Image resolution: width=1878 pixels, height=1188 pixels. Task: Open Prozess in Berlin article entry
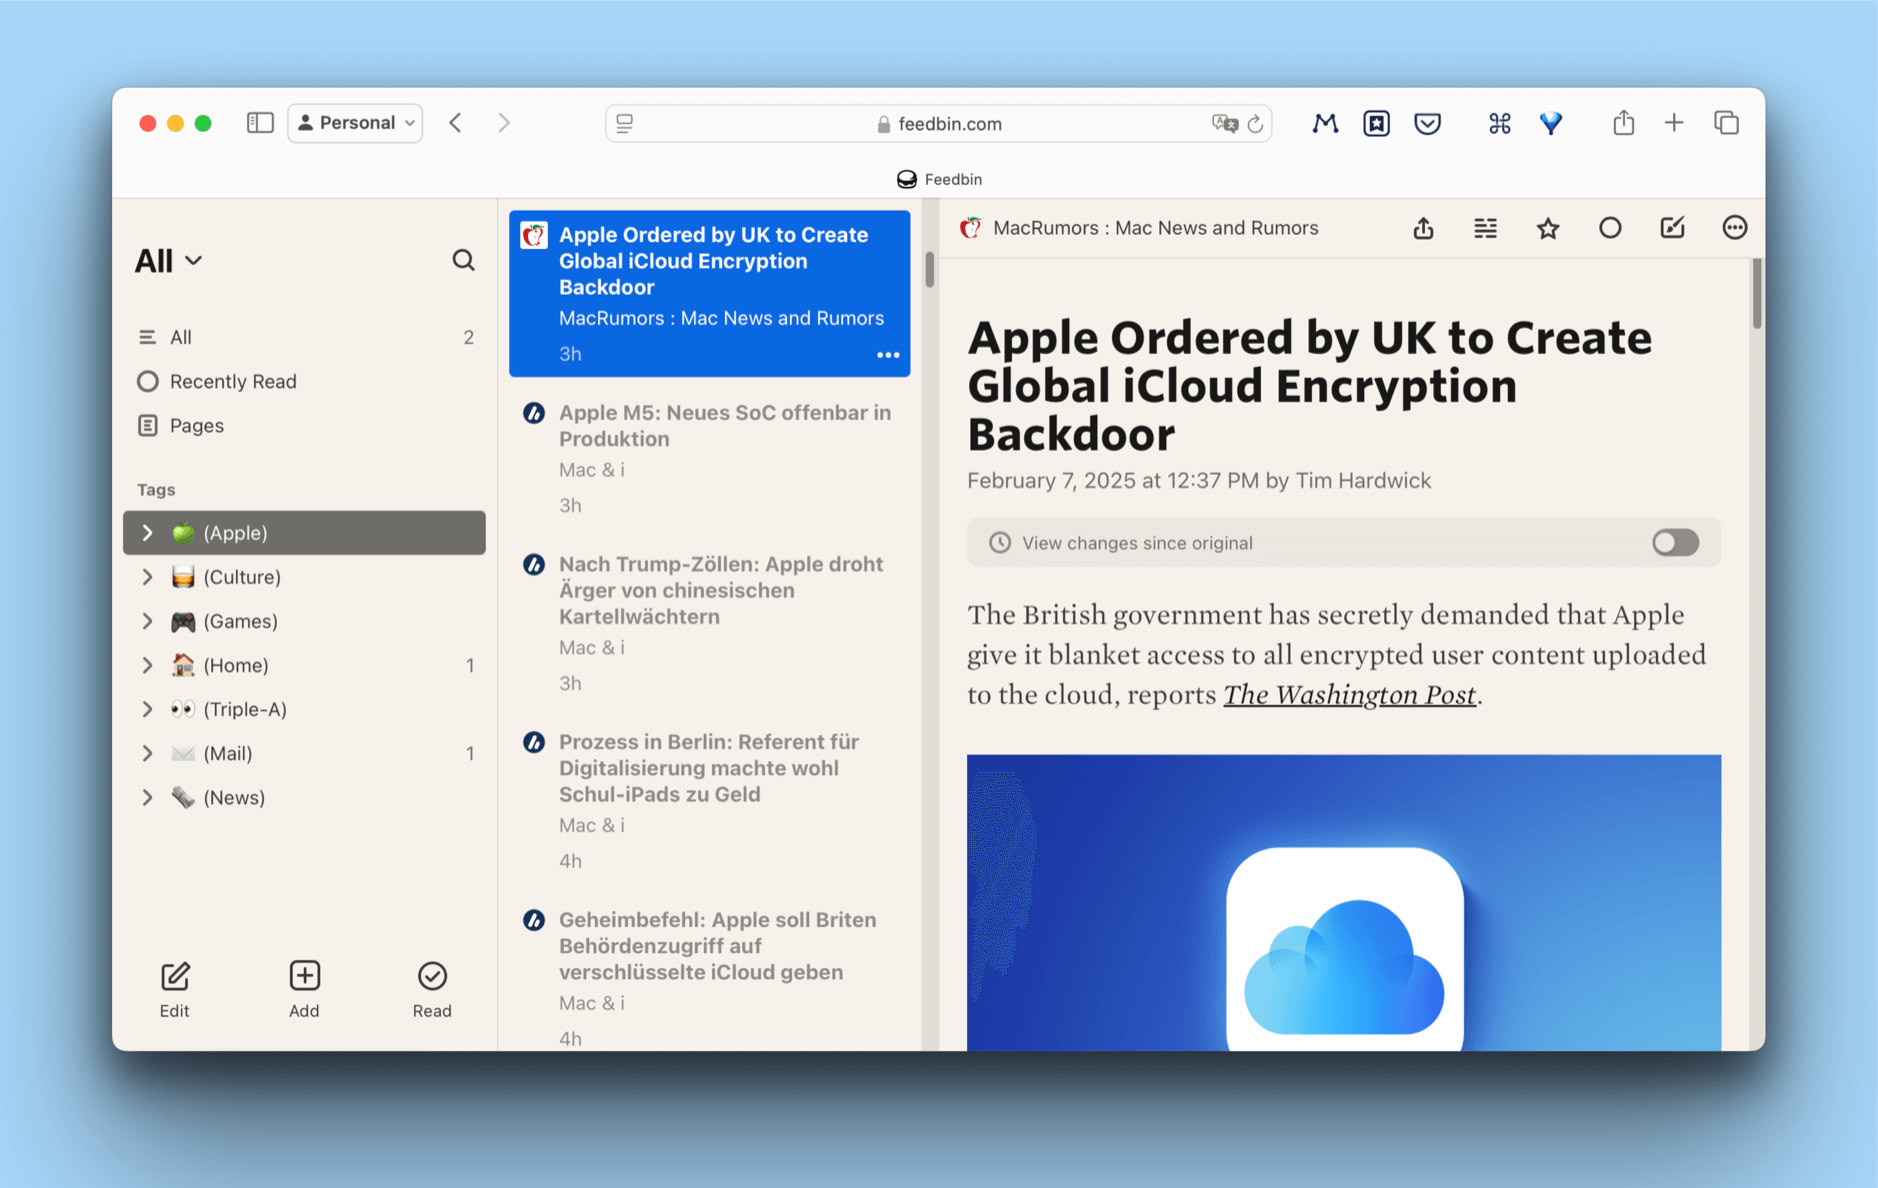coord(709,801)
